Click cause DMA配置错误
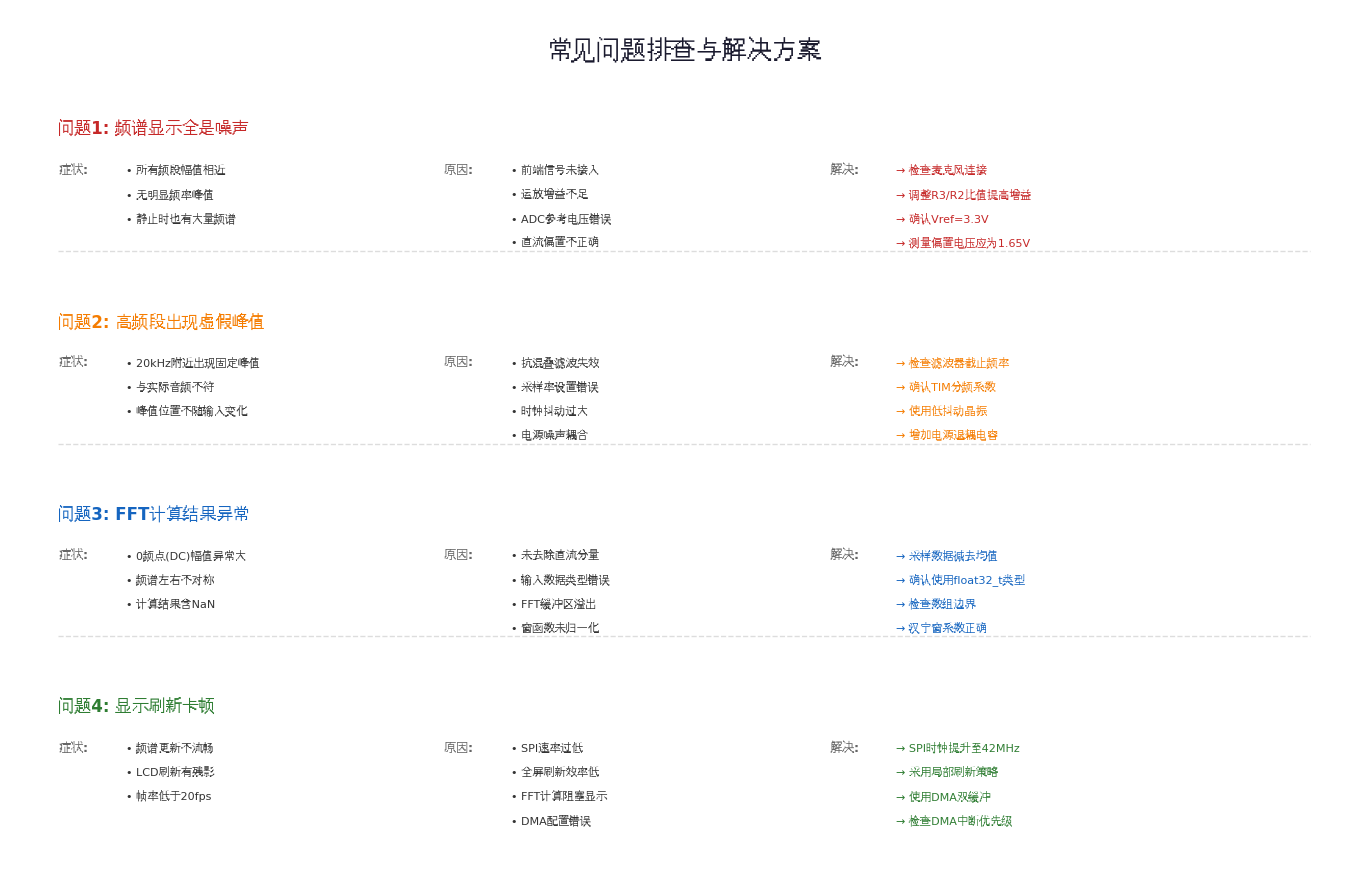This screenshot has width=1368, height=887. [556, 821]
